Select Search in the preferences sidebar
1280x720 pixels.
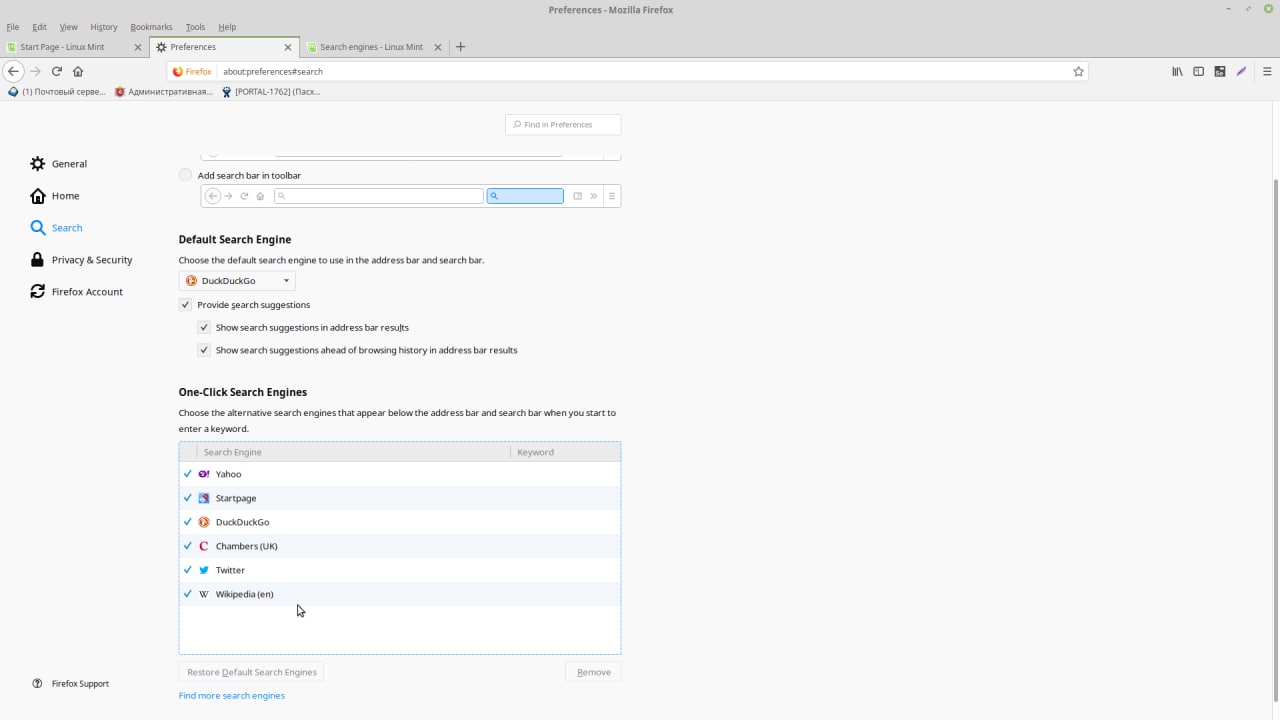click(56, 228)
